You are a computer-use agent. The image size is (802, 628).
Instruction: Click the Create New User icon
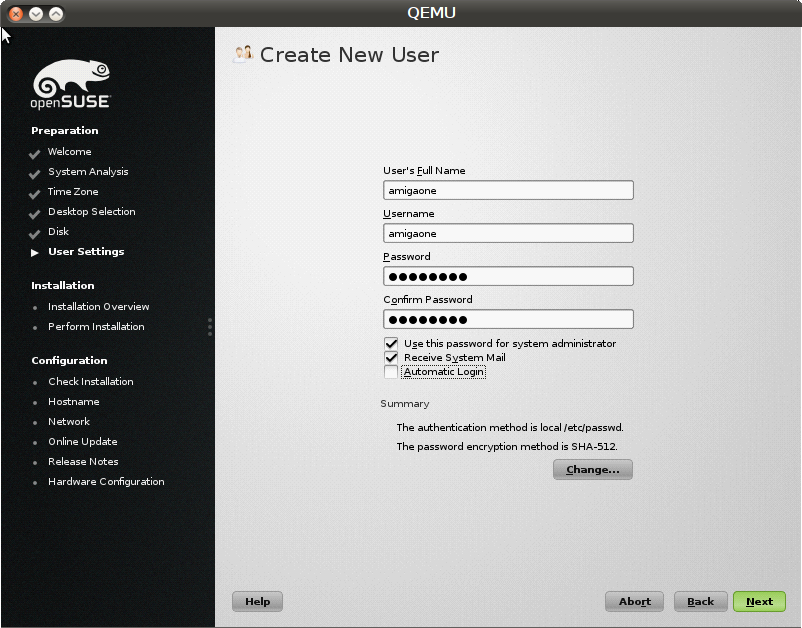click(x=242, y=54)
